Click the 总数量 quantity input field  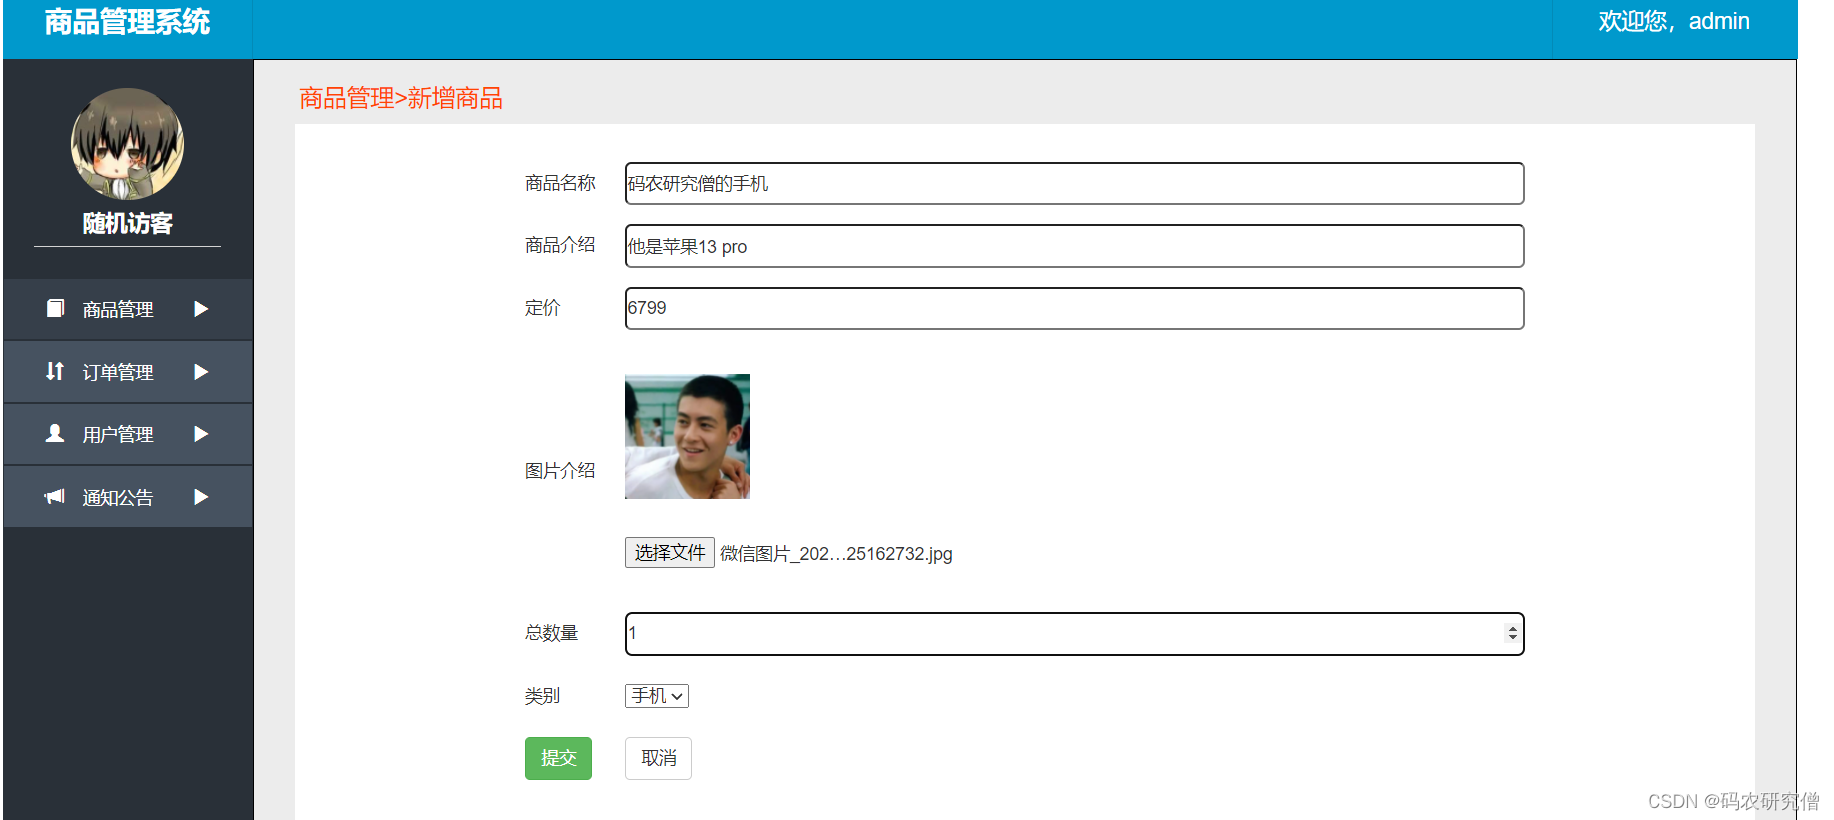[1074, 634]
